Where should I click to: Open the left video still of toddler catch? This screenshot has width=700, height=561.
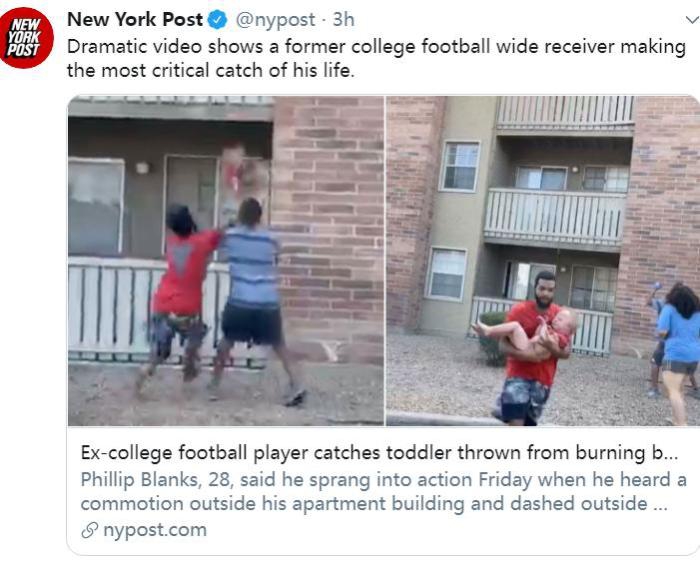point(225,261)
